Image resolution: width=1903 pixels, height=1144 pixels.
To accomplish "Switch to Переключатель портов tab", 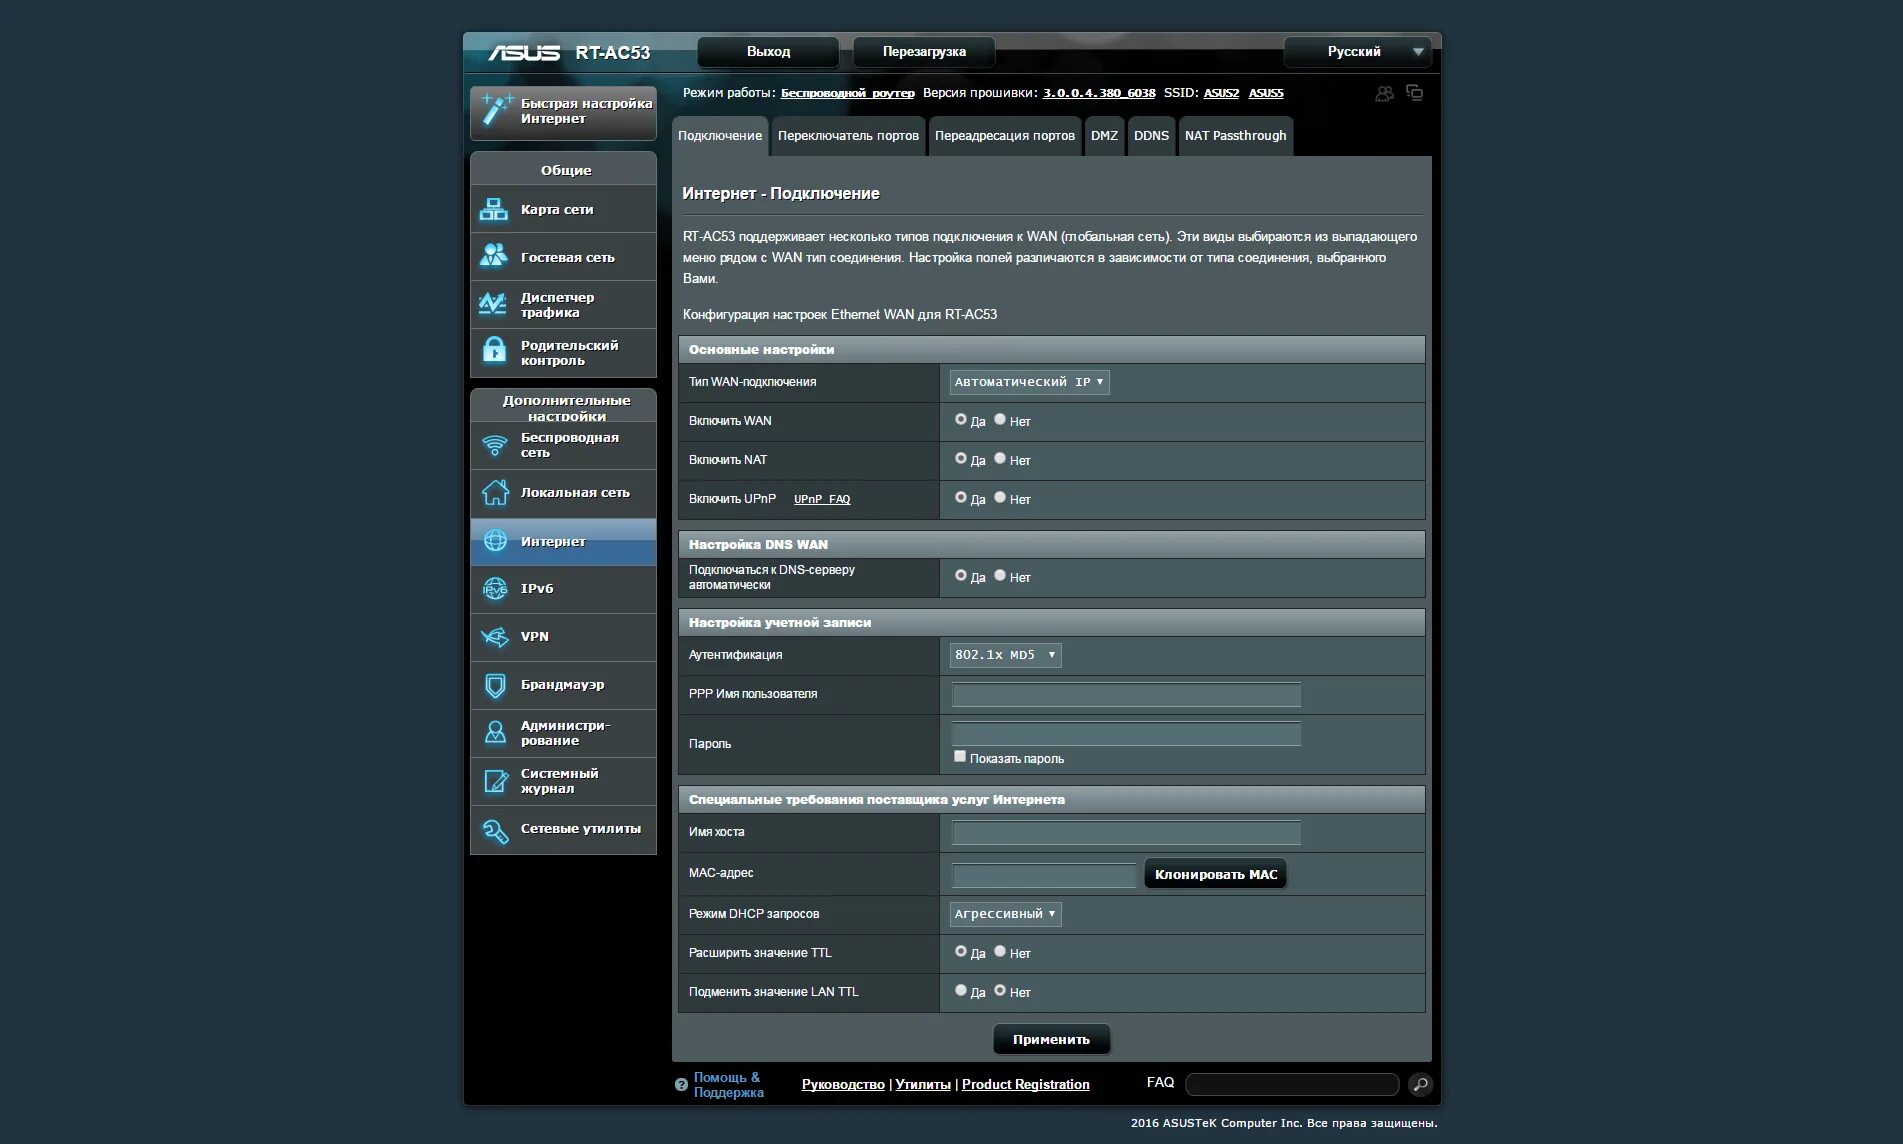I will 848,136.
